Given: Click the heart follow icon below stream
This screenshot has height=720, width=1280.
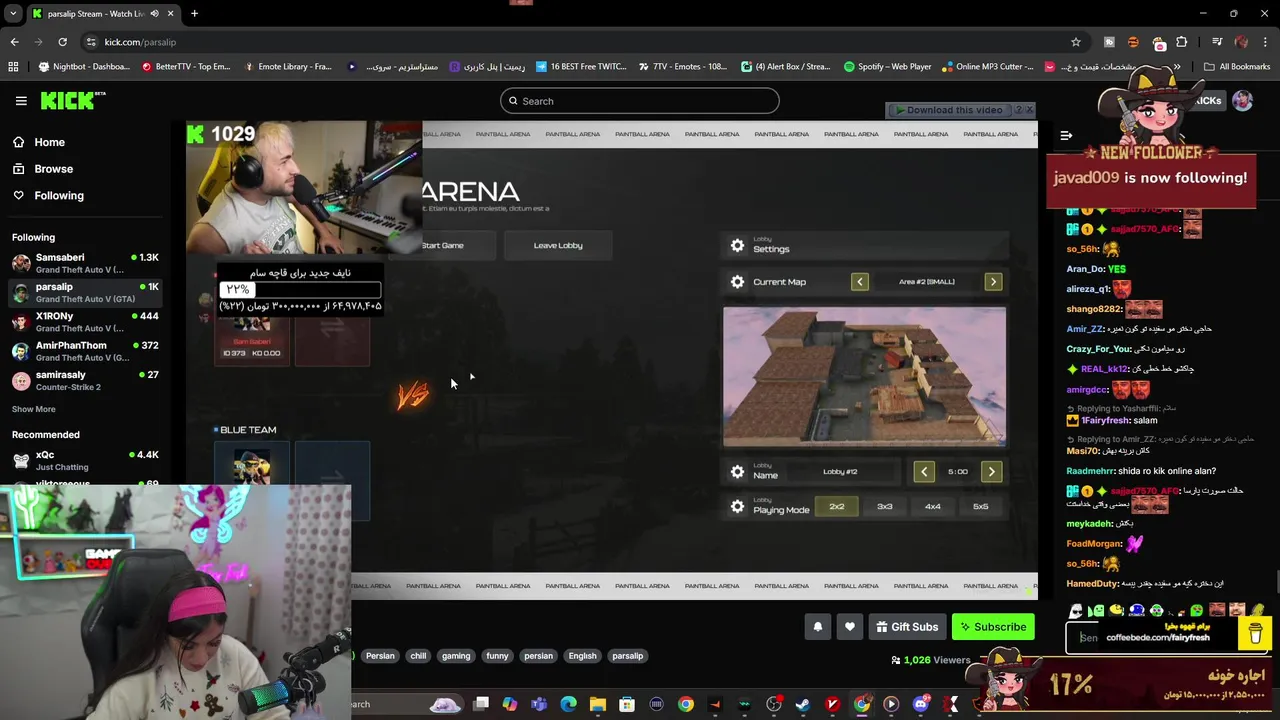Looking at the screenshot, I should tap(850, 627).
